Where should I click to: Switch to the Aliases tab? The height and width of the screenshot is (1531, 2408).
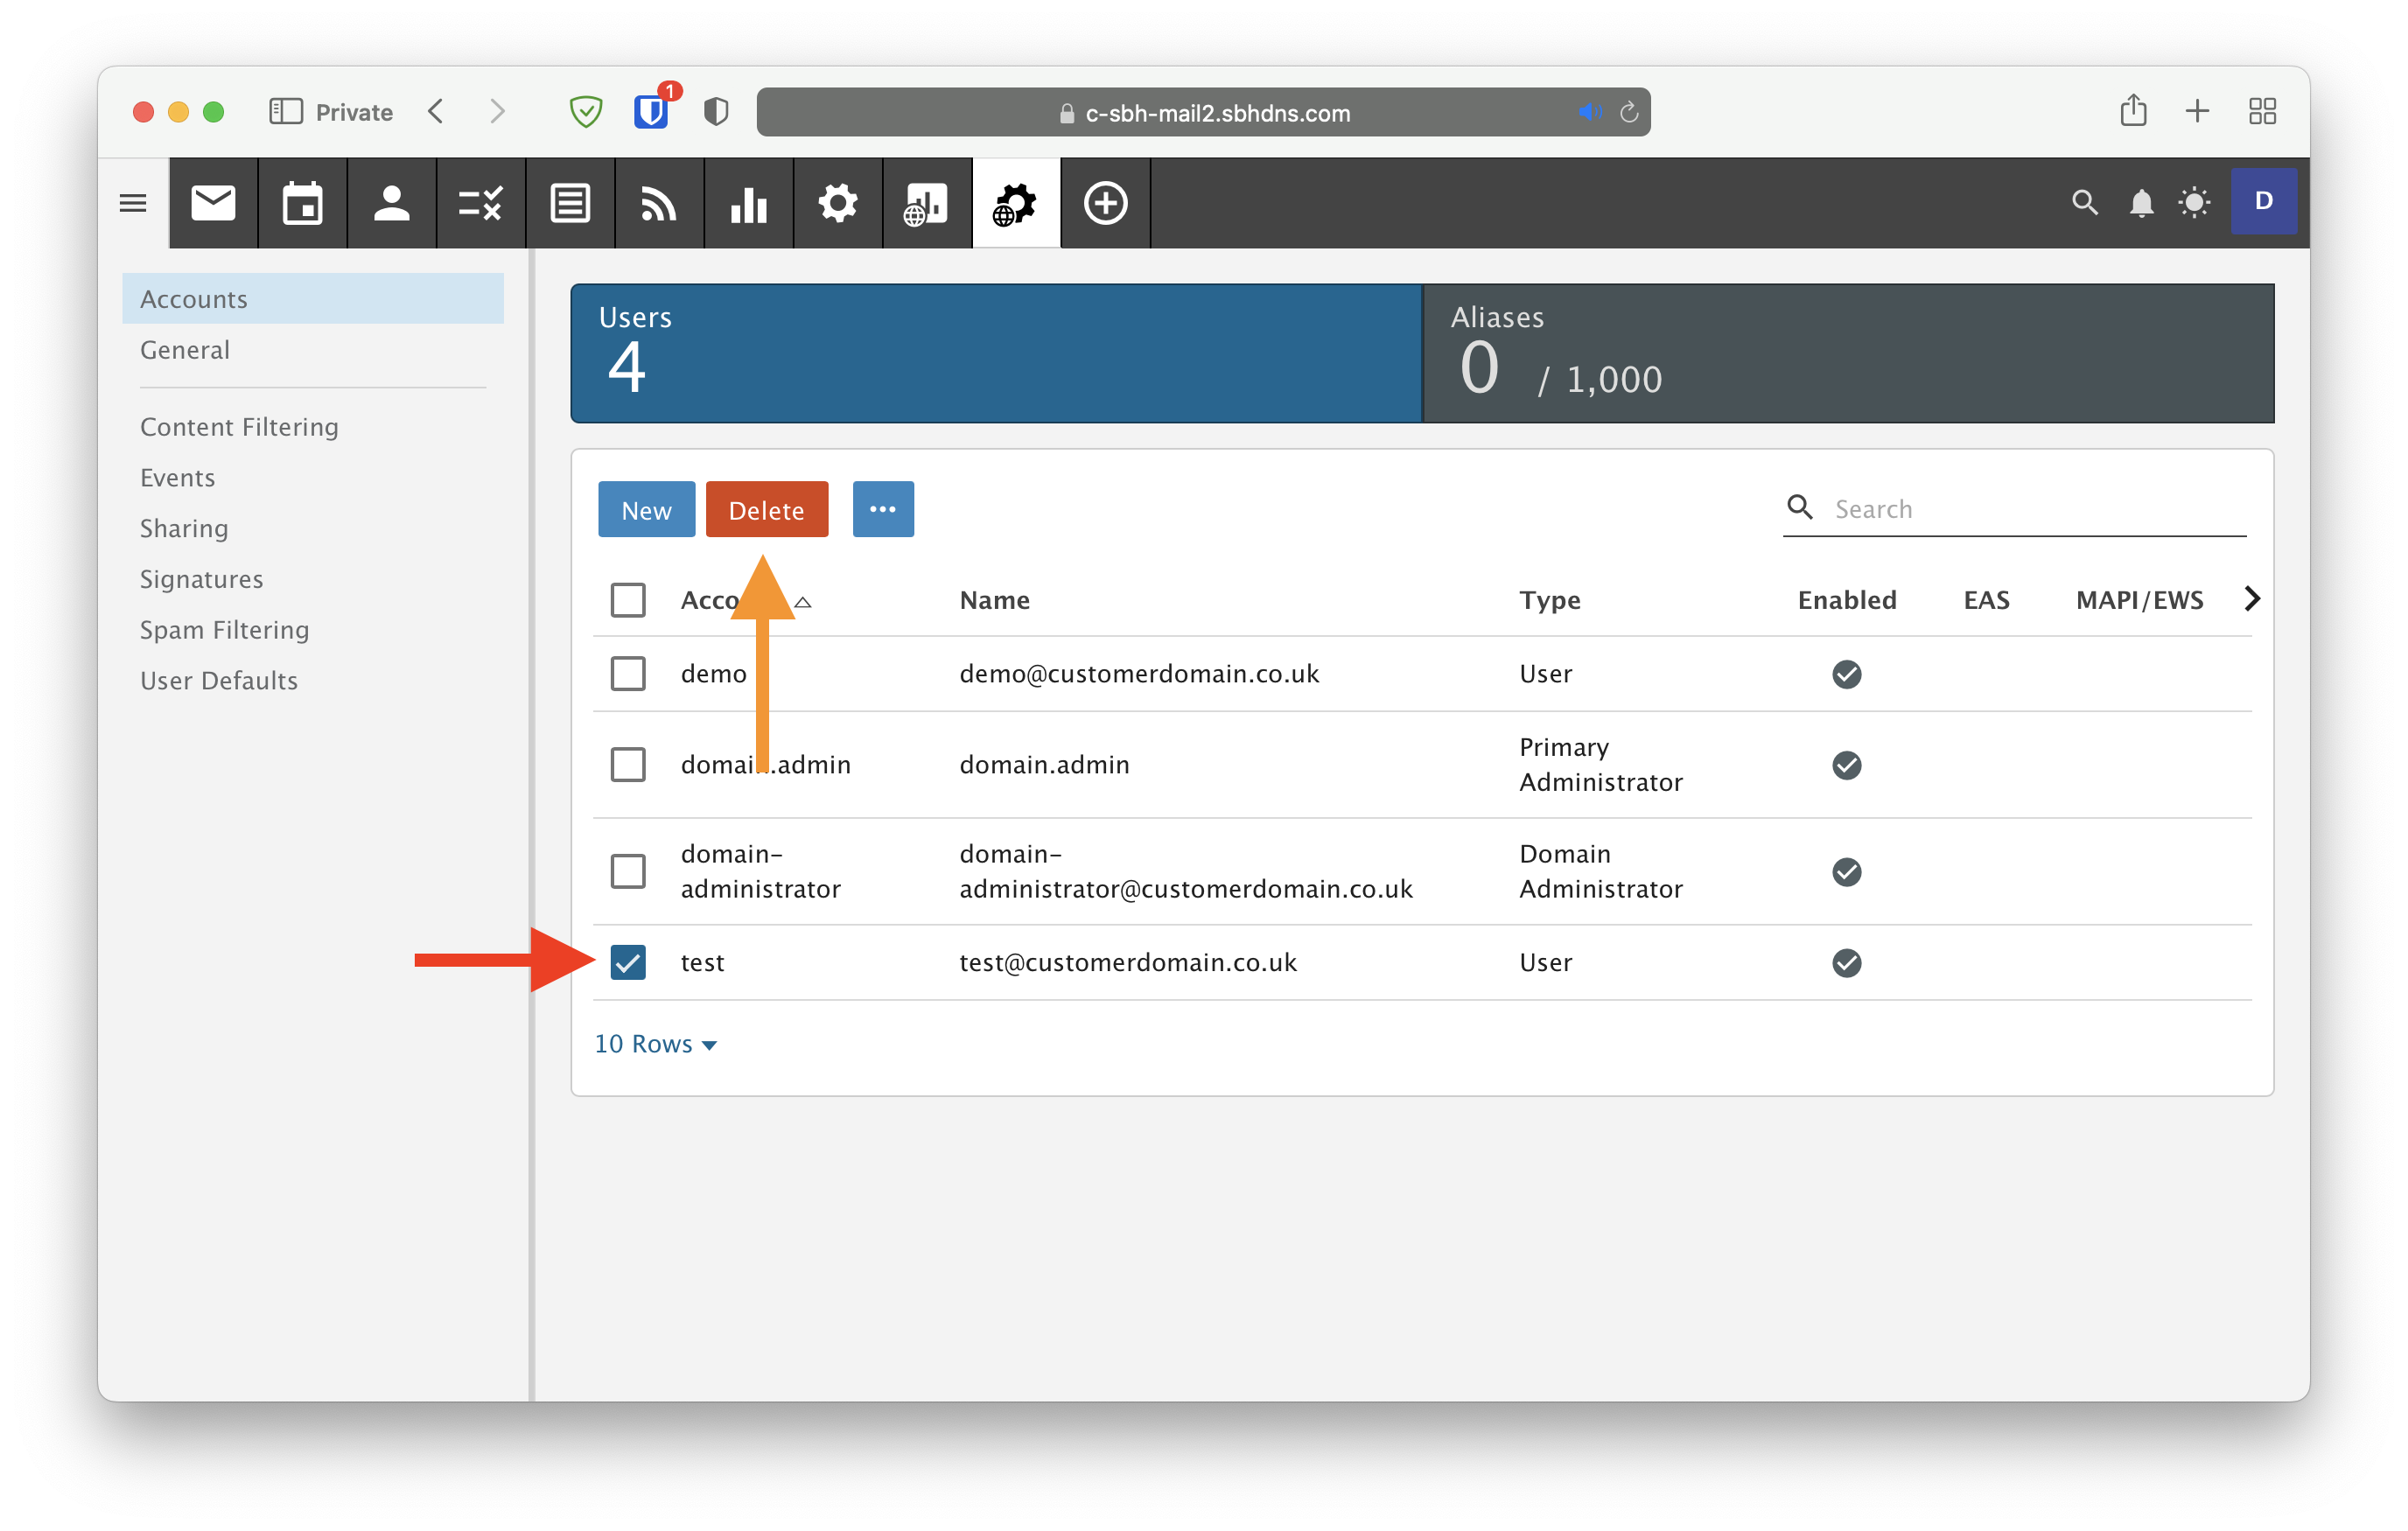point(1847,353)
